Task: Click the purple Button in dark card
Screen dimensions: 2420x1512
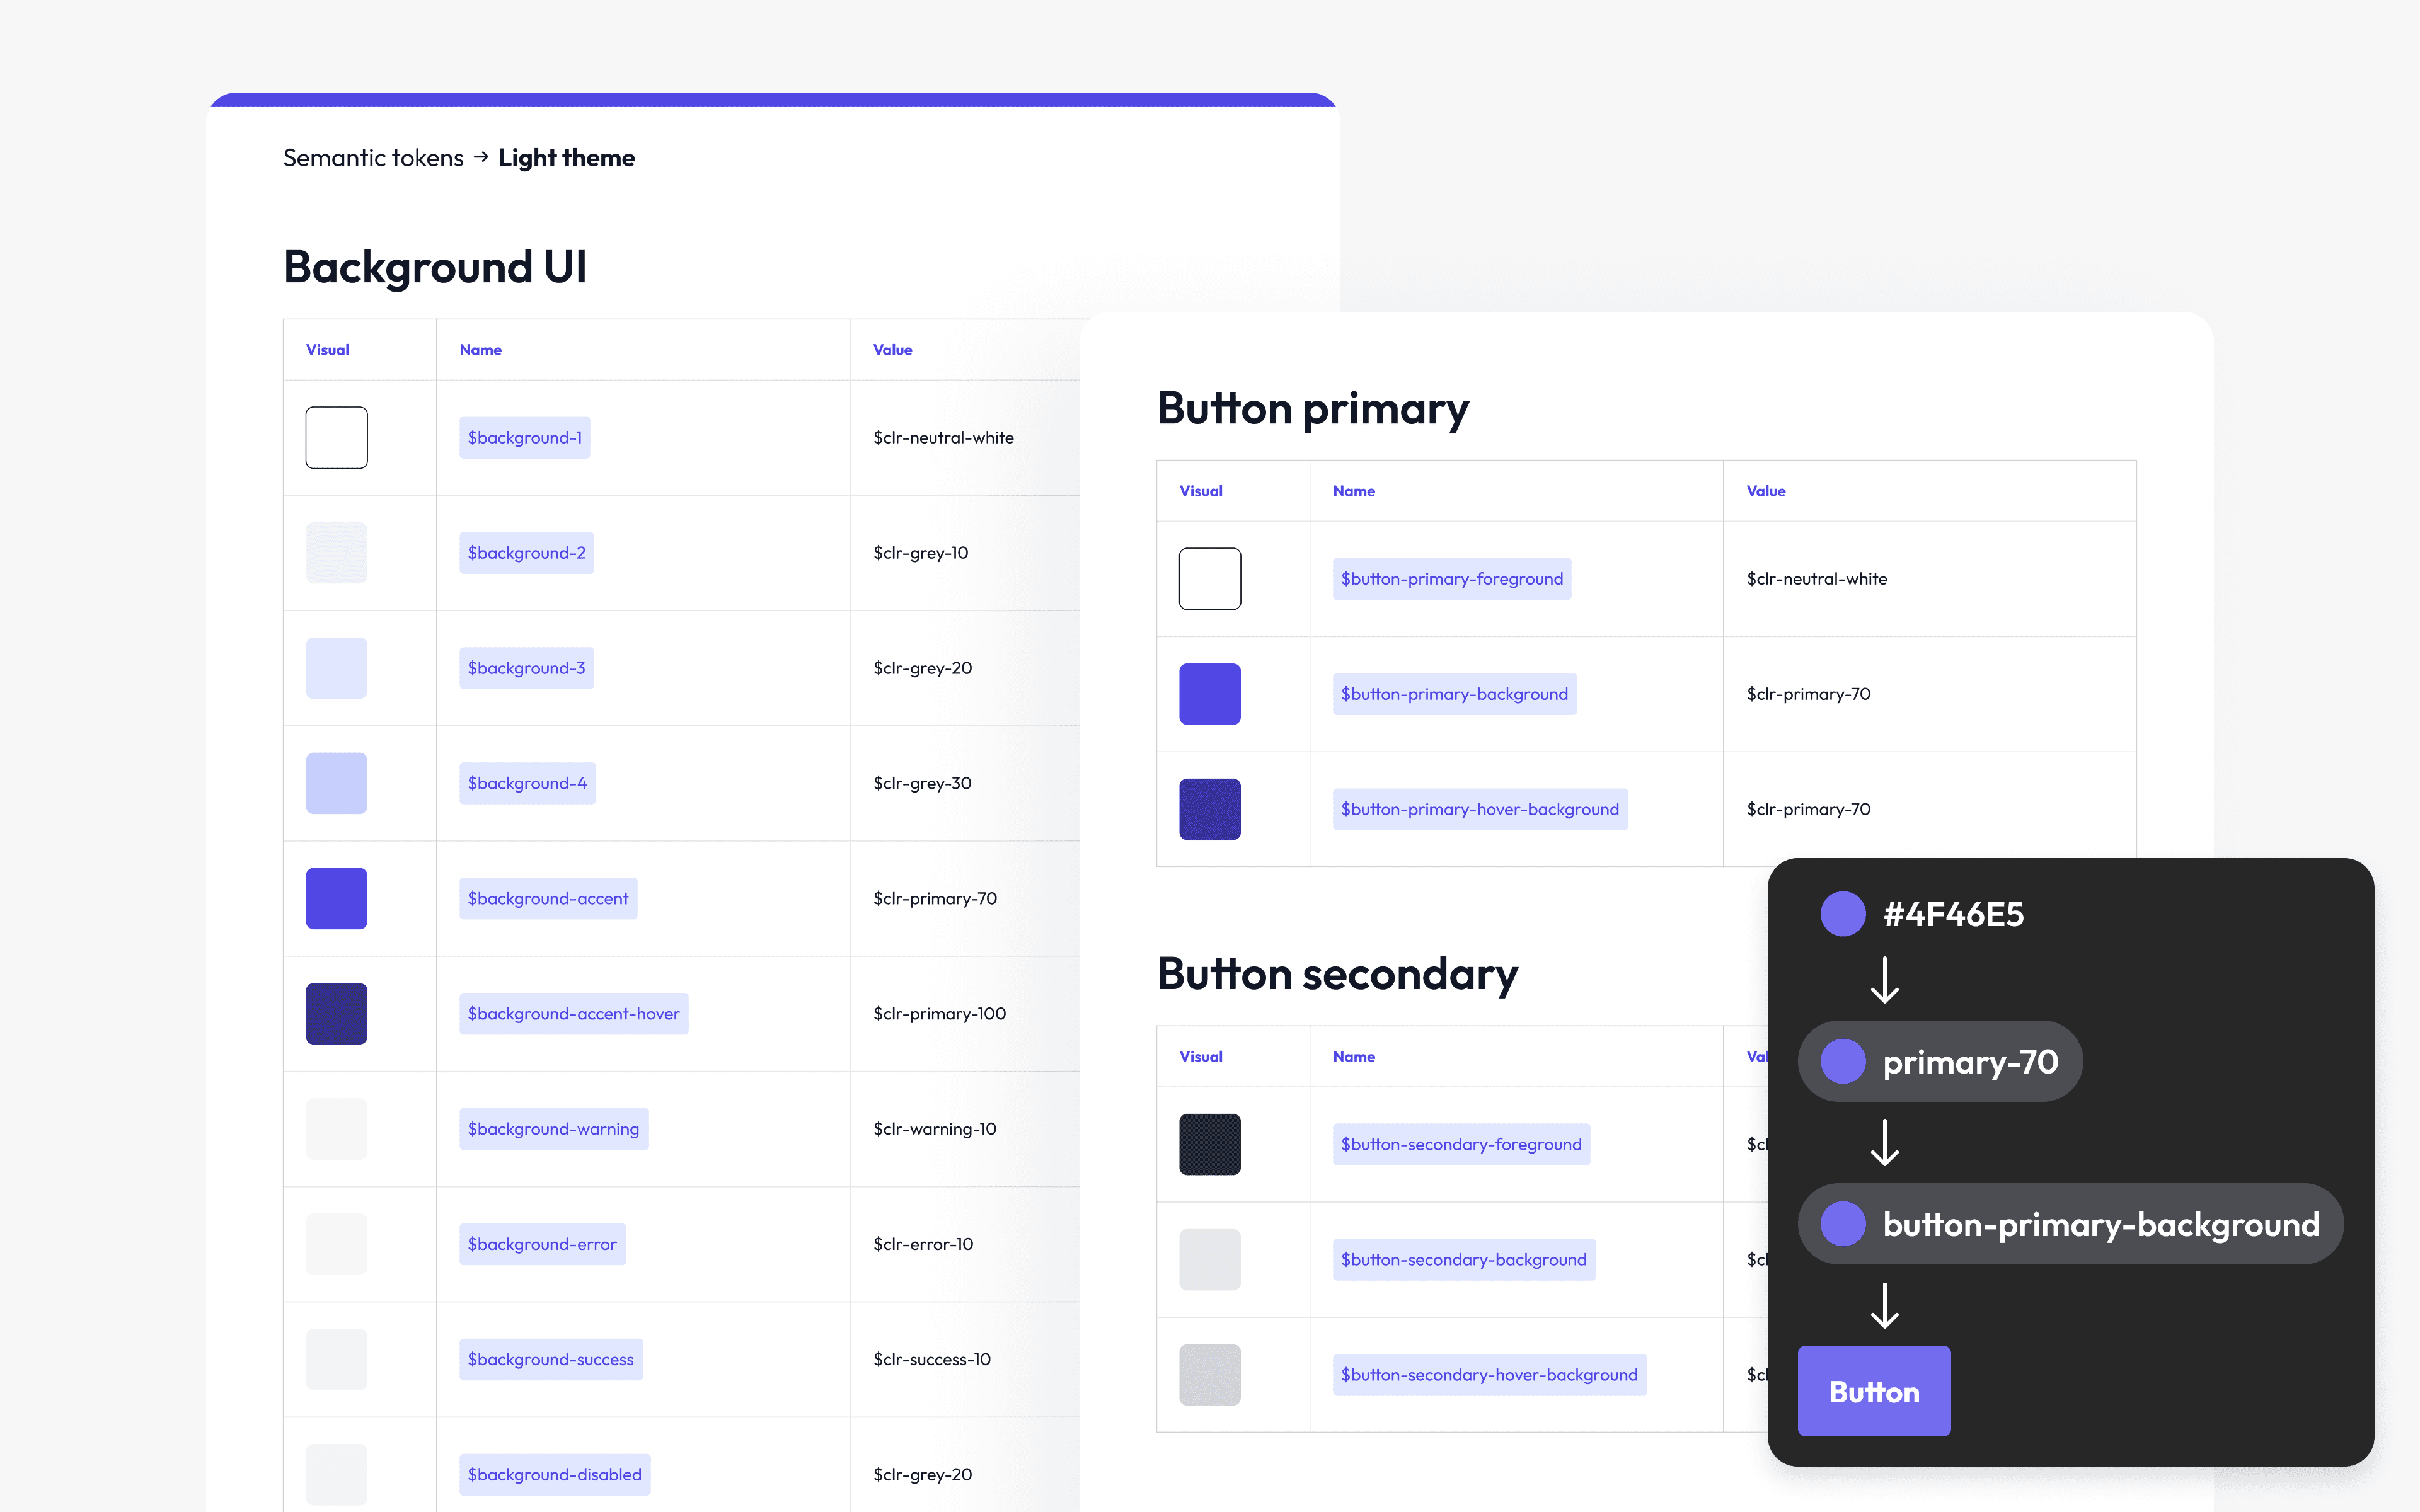Action: tap(1873, 1391)
